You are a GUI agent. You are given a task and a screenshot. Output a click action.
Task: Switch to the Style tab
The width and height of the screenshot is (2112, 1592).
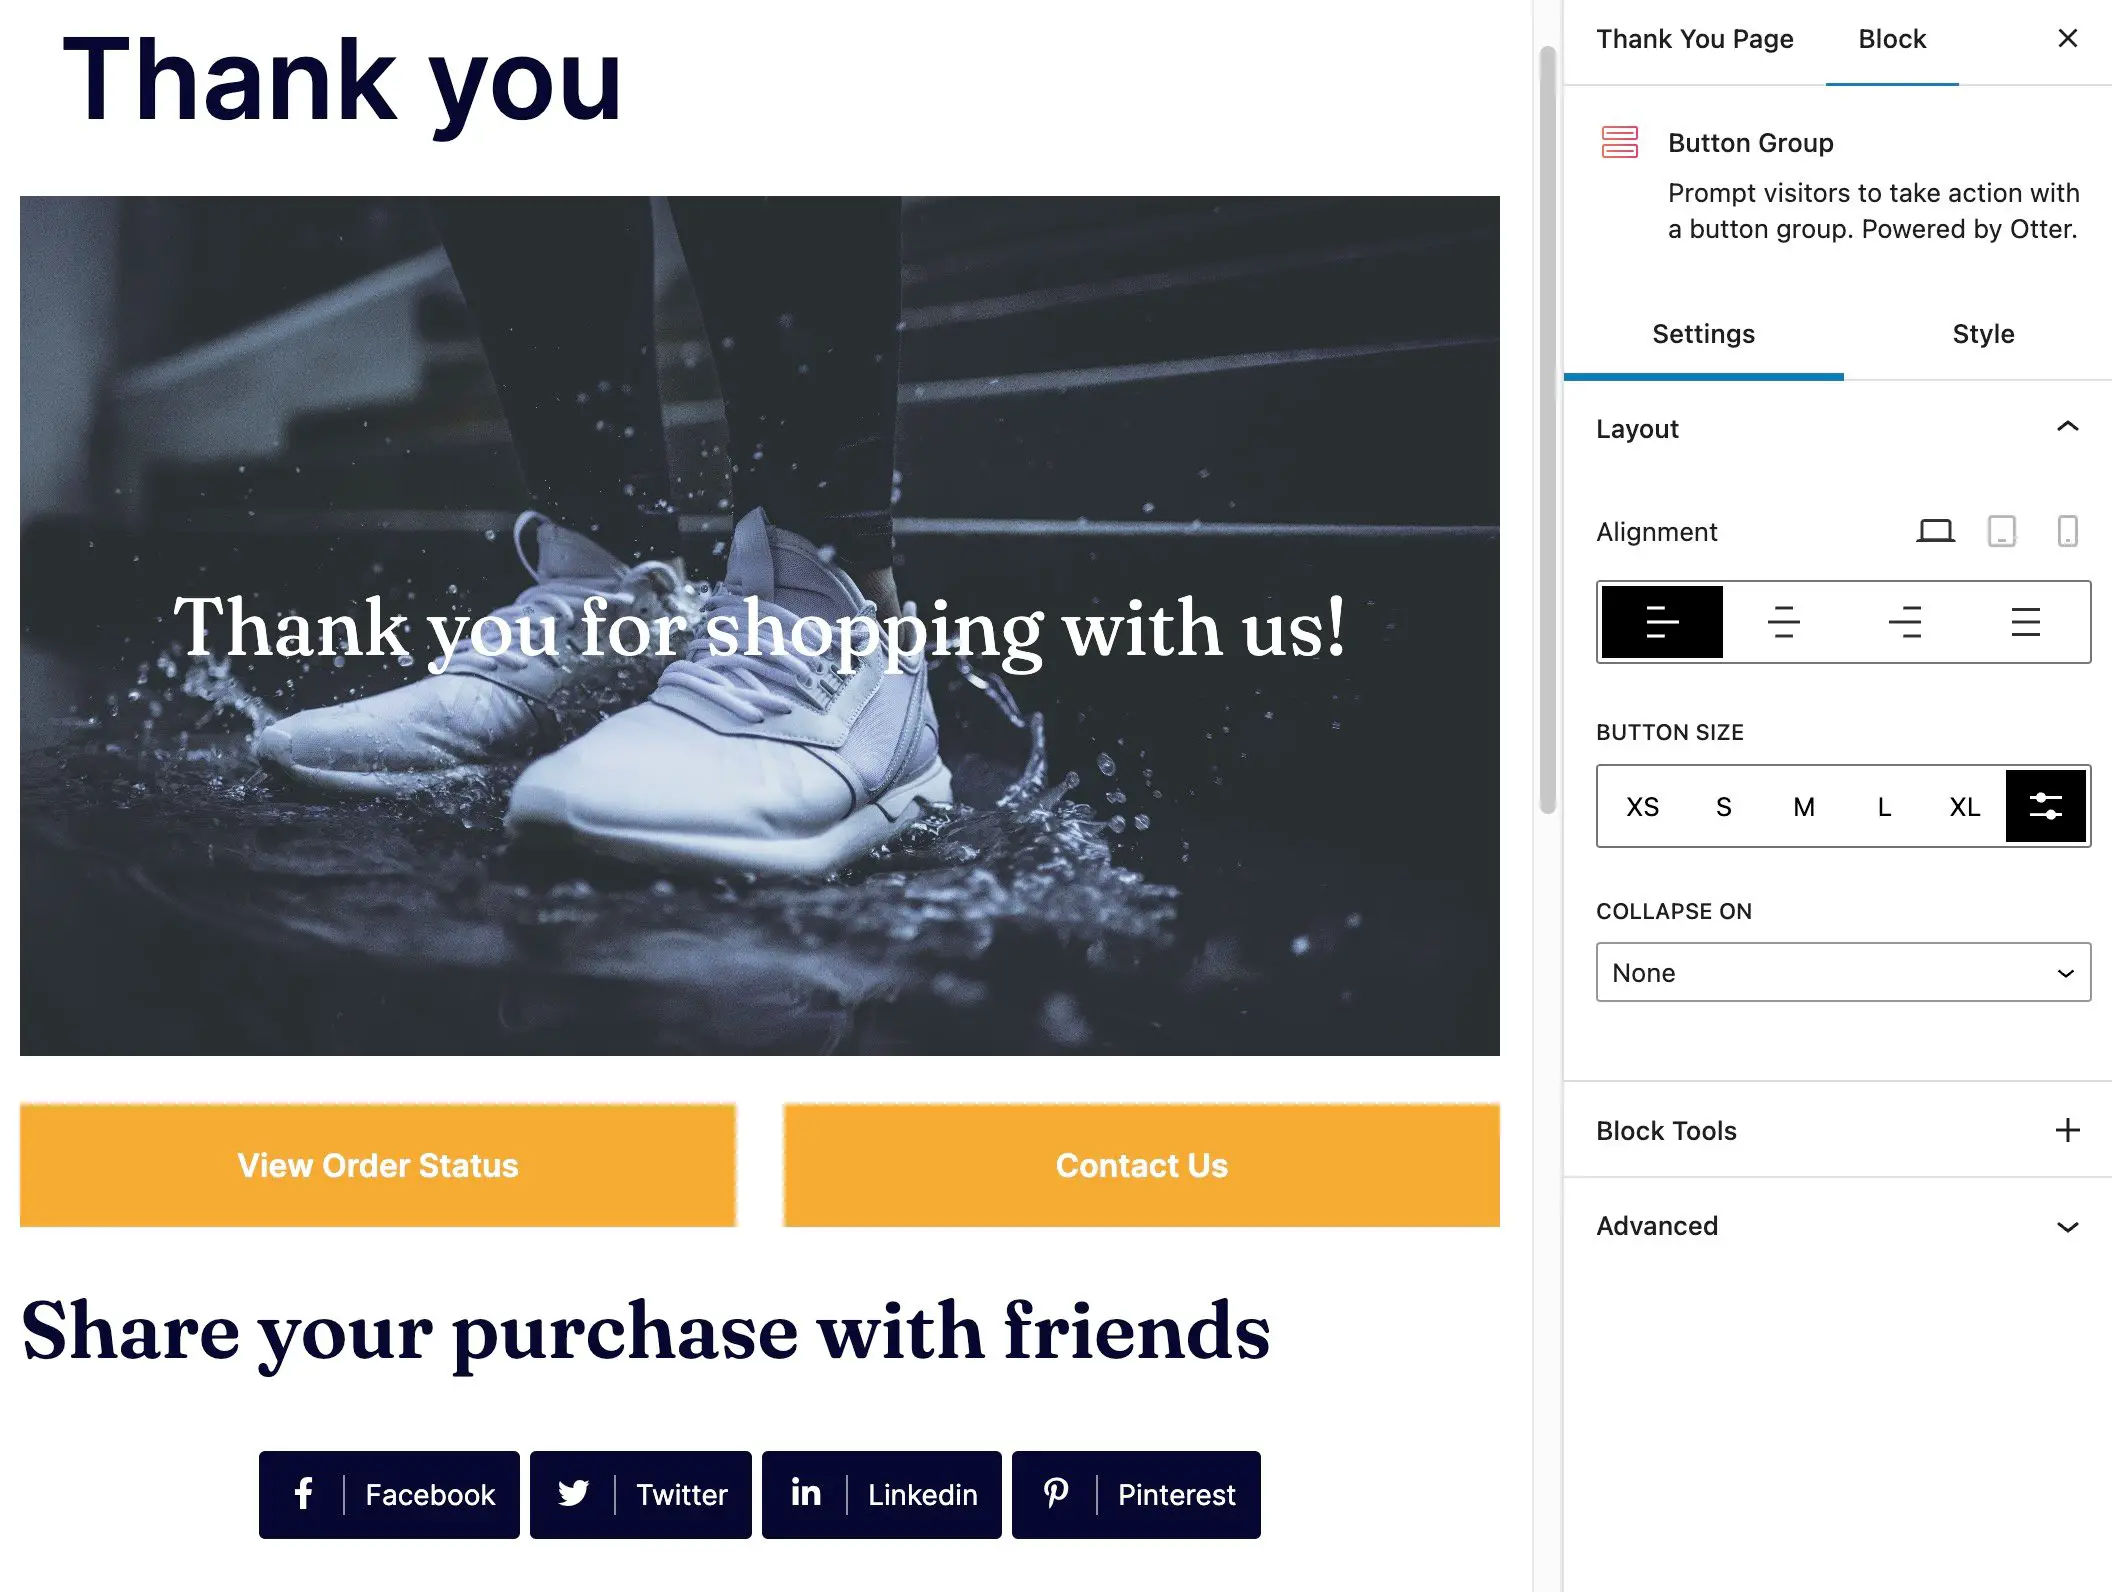point(1982,333)
